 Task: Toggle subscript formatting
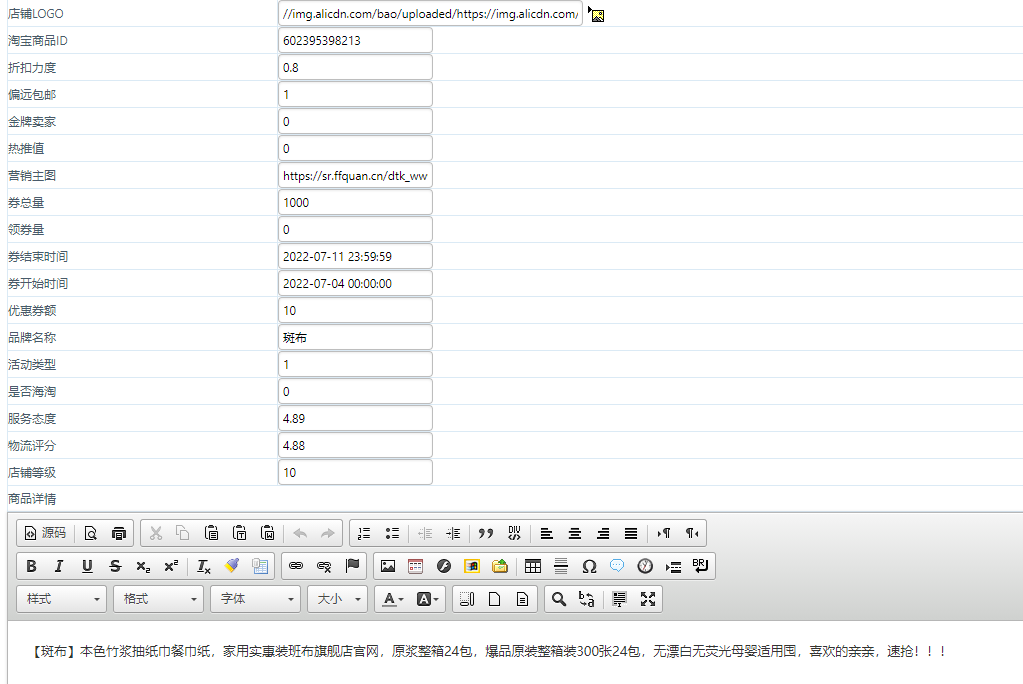[143, 566]
